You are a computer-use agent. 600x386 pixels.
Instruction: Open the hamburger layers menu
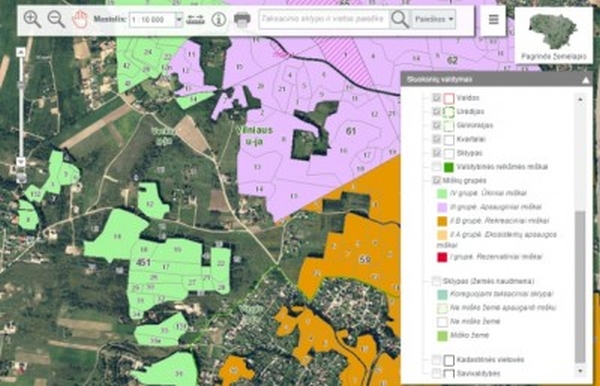493,19
